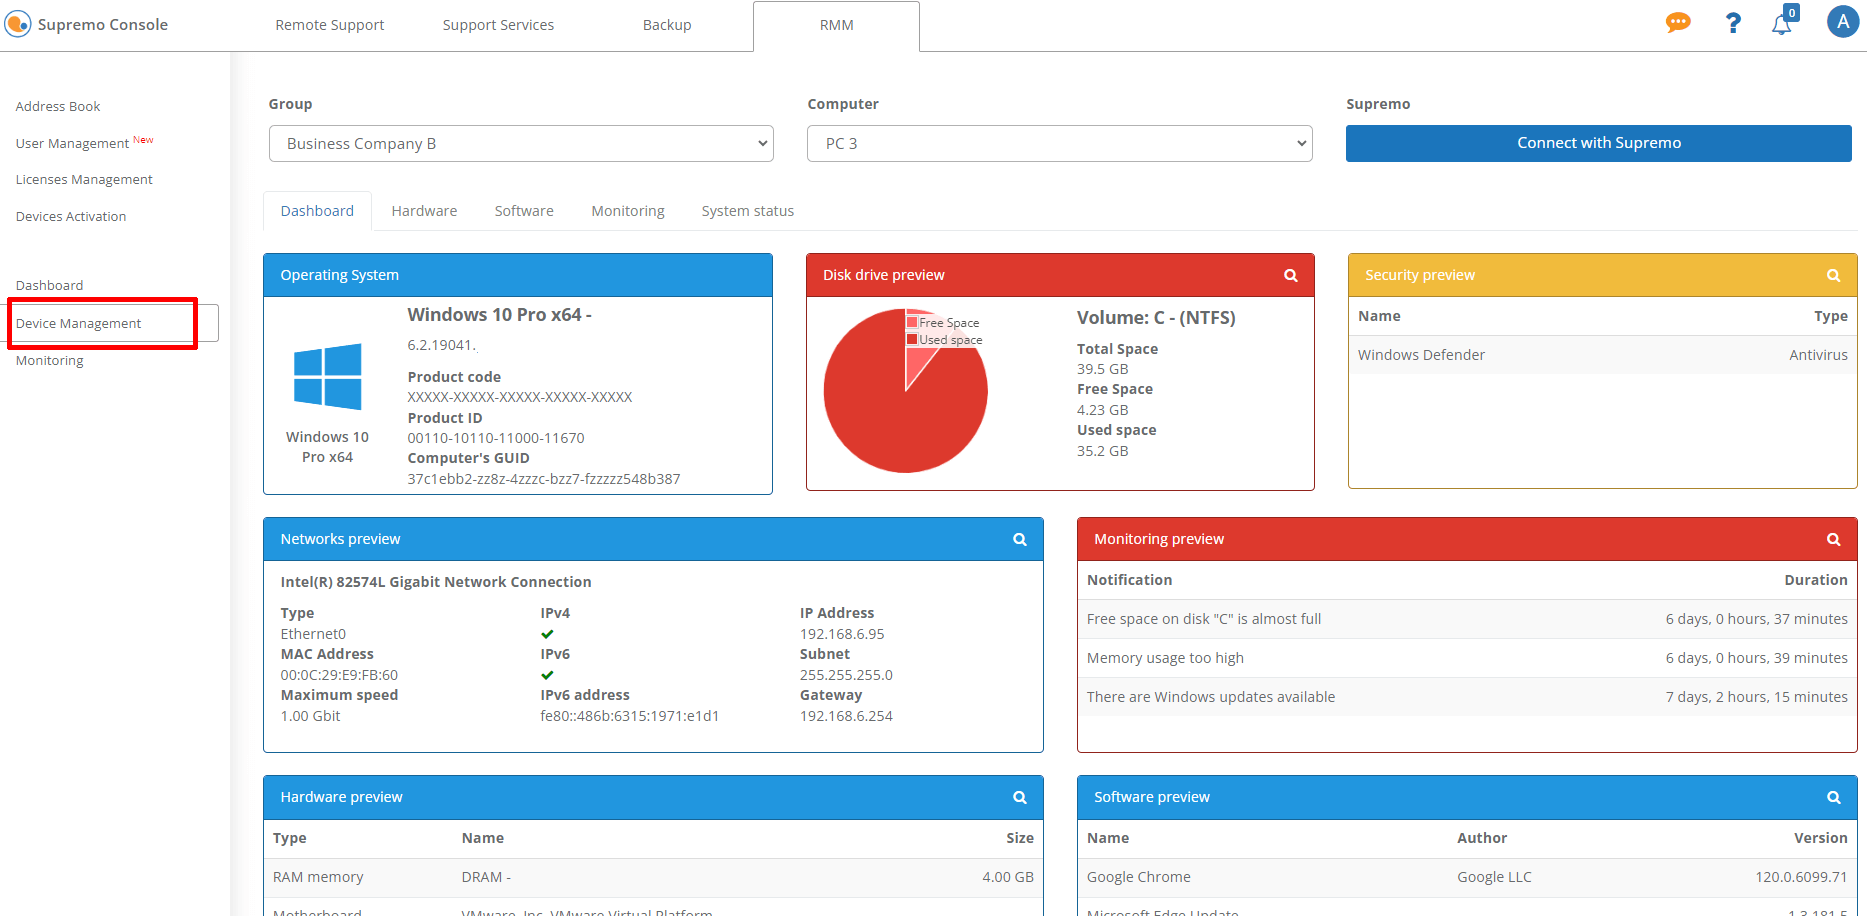Viewport: 1867px width, 916px height.
Task: Click Free Space legend swatch
Action: [x=912, y=322]
